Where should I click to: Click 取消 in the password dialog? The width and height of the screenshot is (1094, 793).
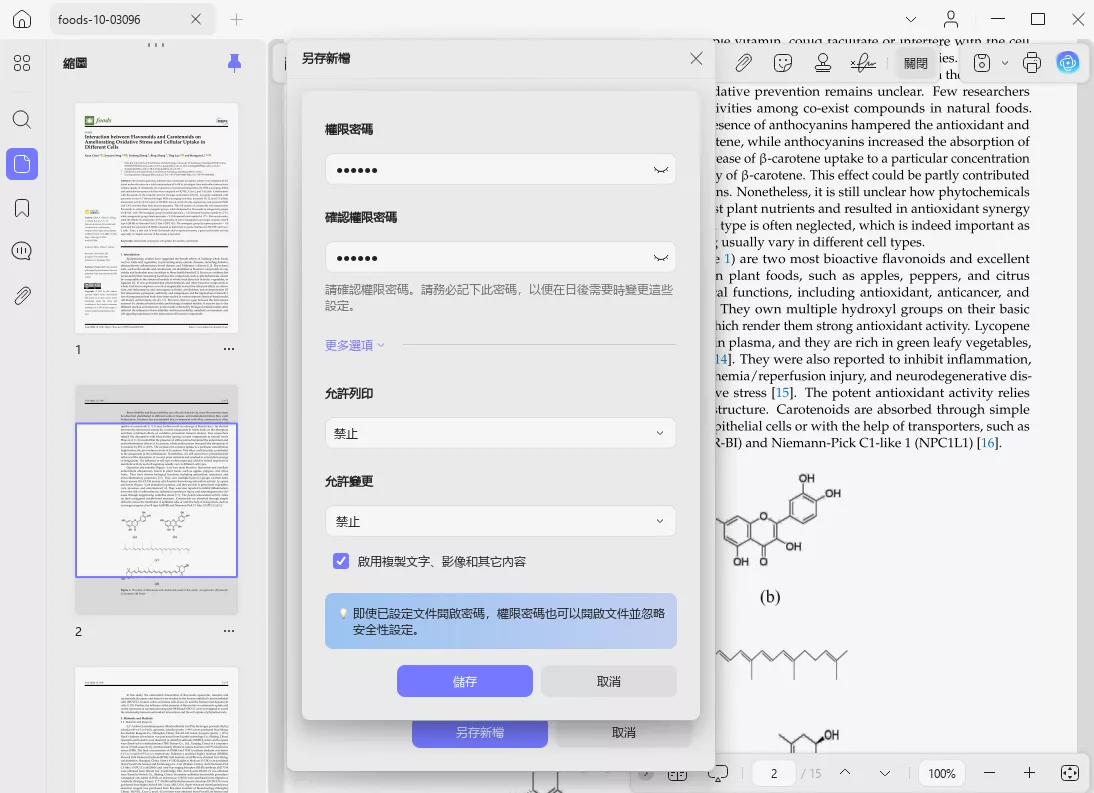click(608, 681)
